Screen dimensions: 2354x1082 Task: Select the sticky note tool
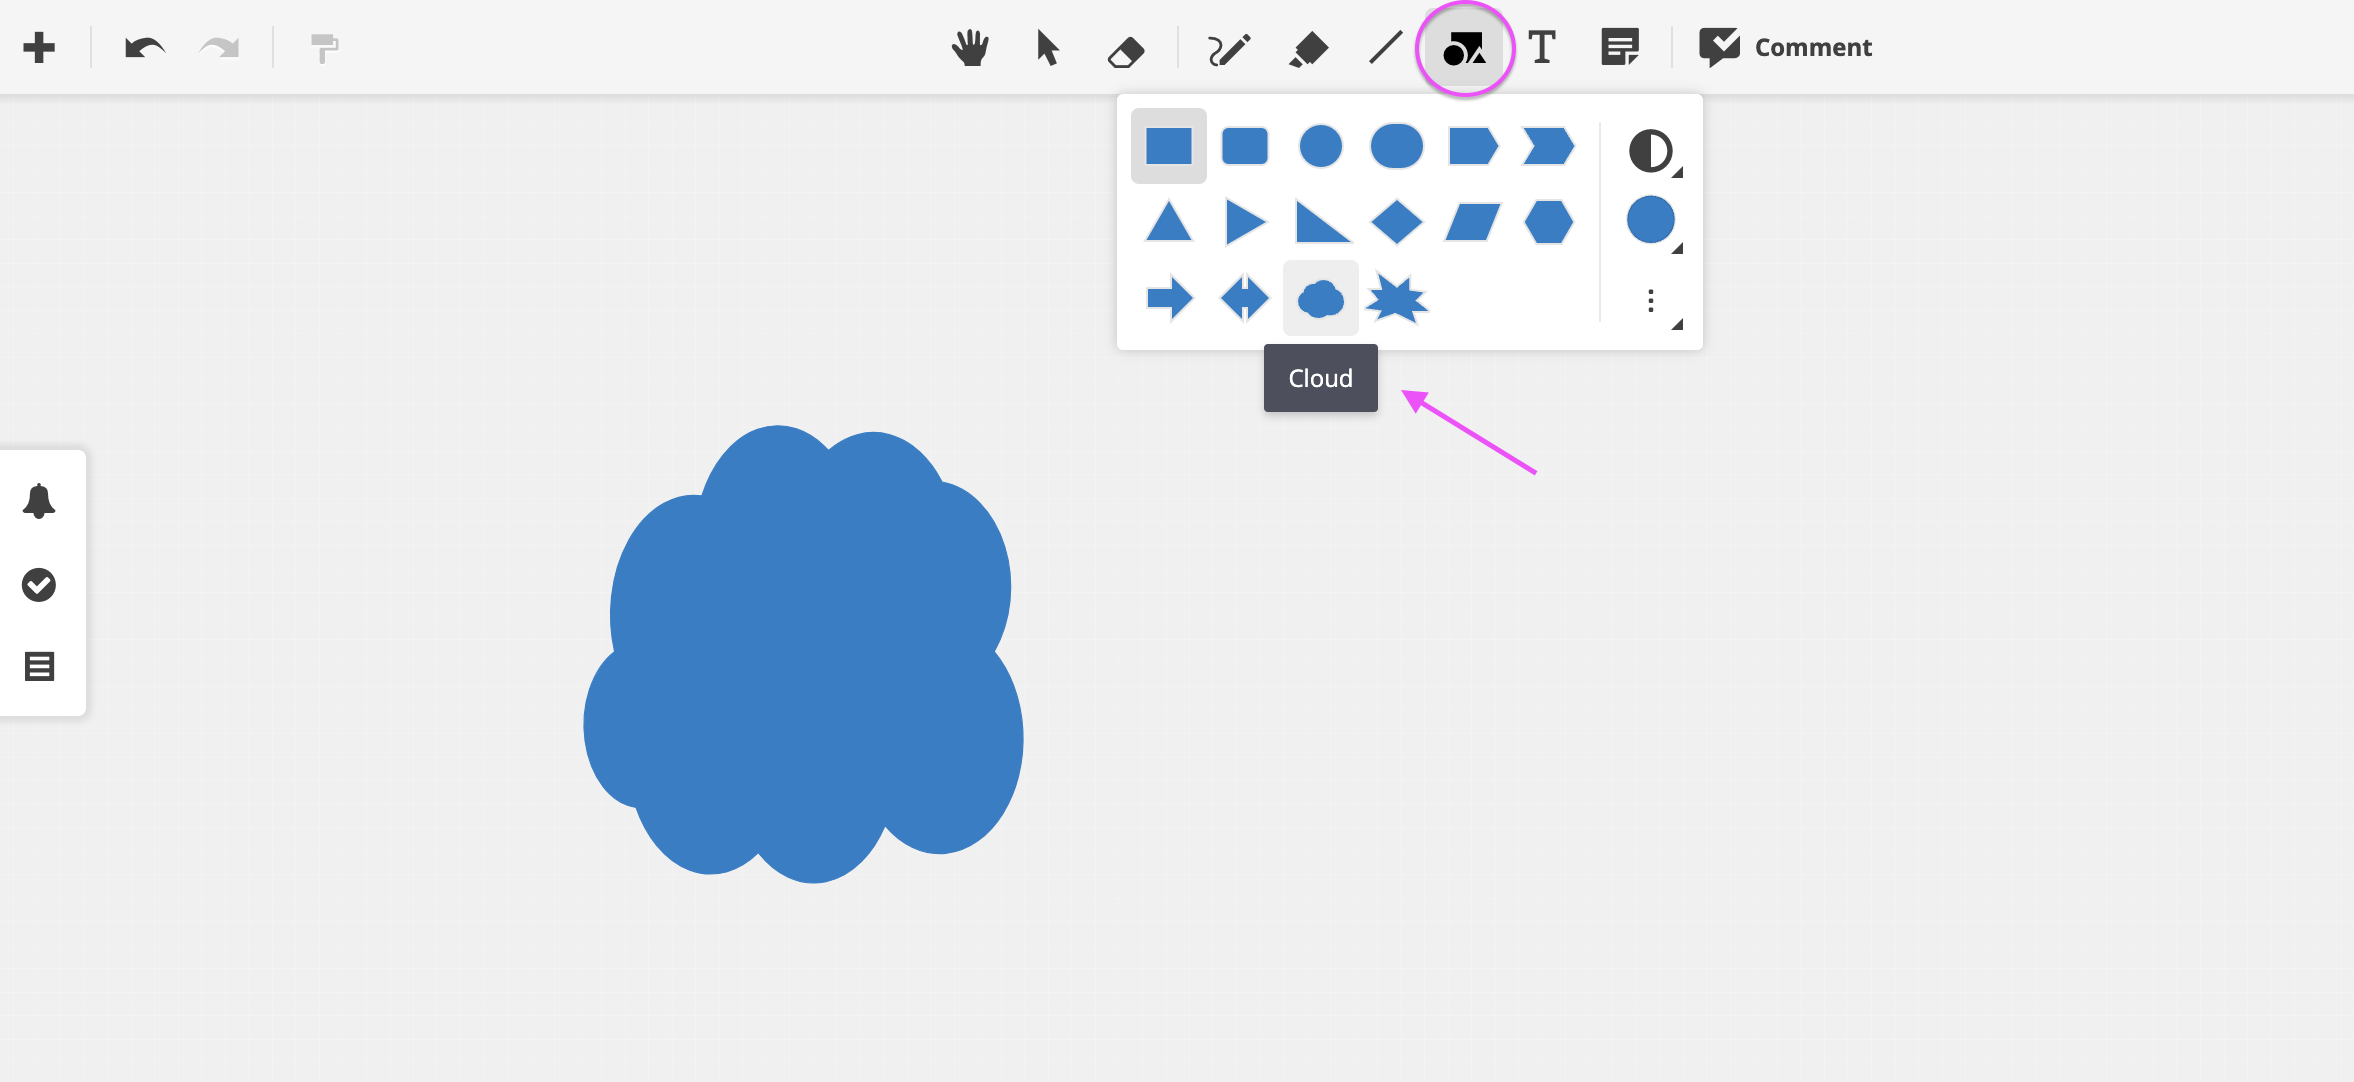(x=1620, y=47)
